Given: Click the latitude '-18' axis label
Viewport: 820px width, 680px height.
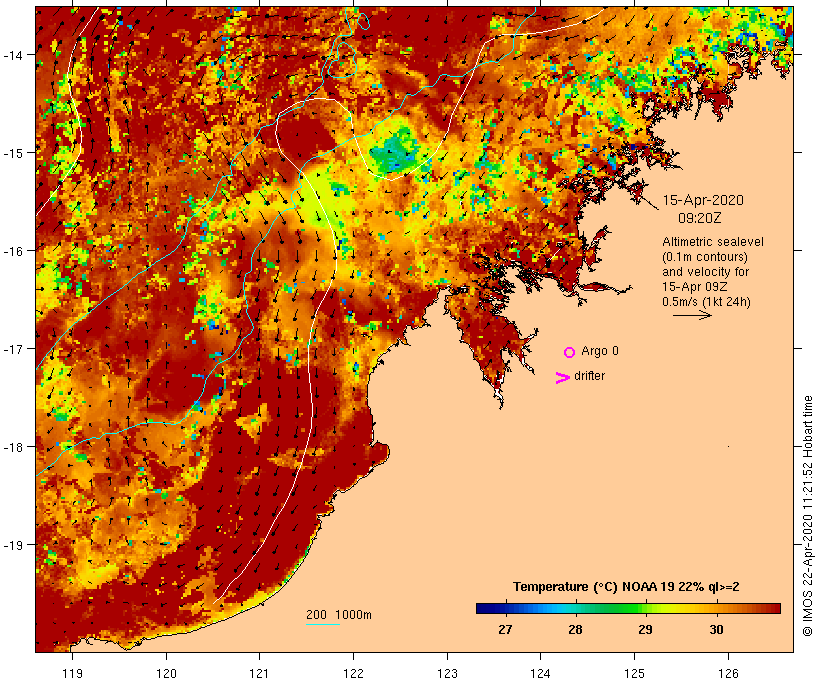Looking at the screenshot, I should pos(12,447).
